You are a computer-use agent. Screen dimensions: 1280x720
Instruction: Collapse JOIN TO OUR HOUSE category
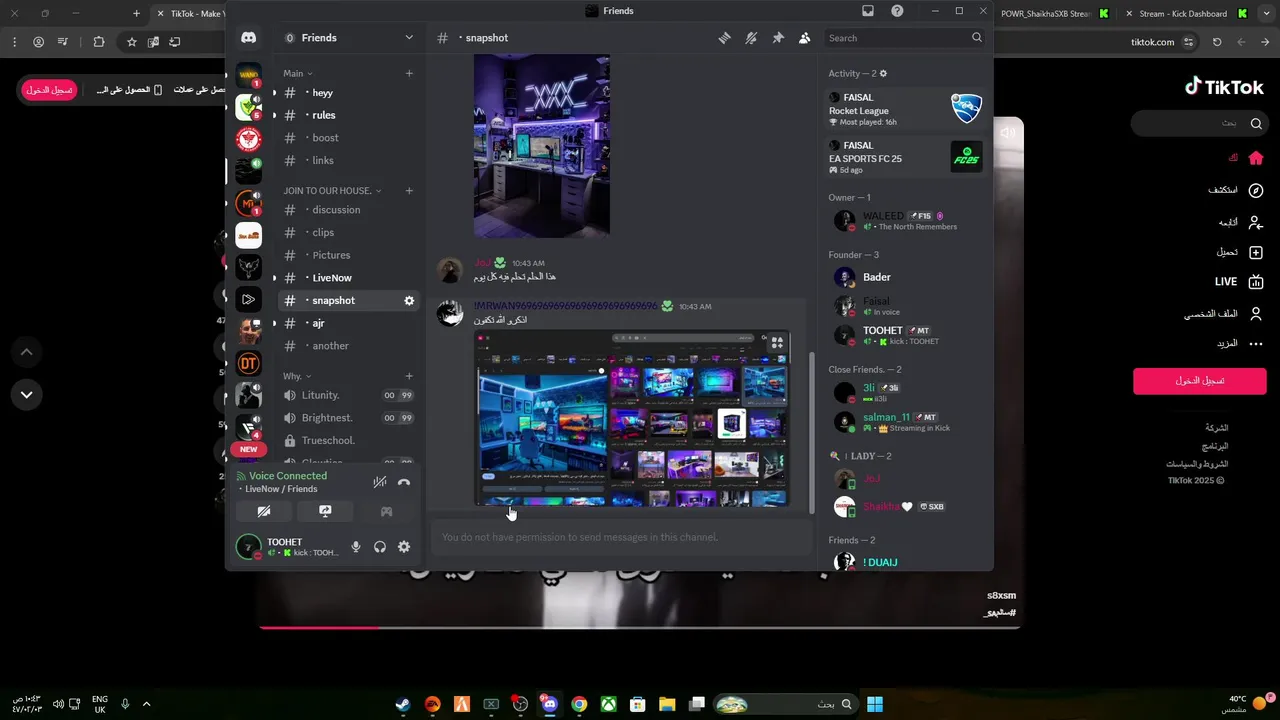(332, 190)
